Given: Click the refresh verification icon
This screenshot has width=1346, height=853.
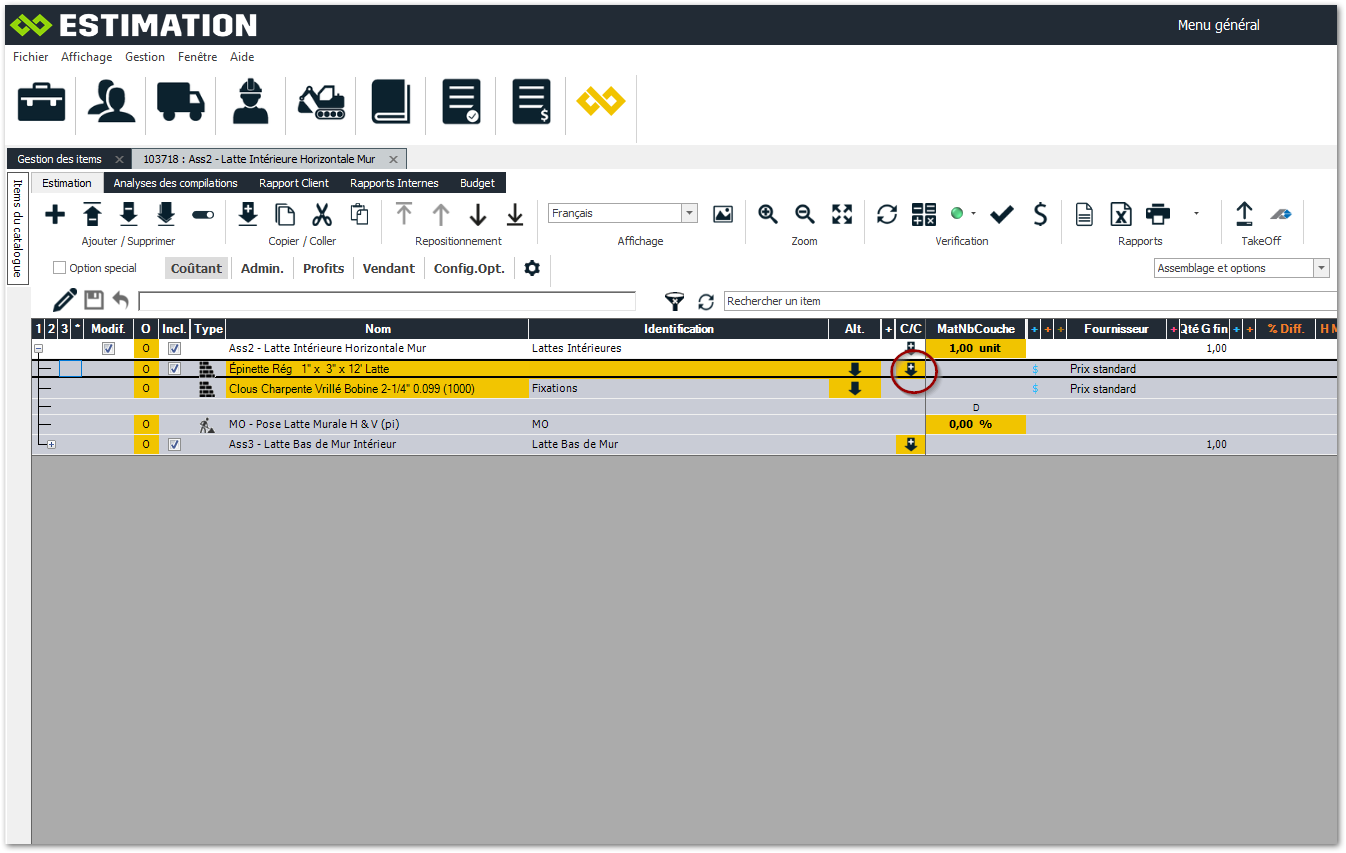Looking at the screenshot, I should coord(887,214).
